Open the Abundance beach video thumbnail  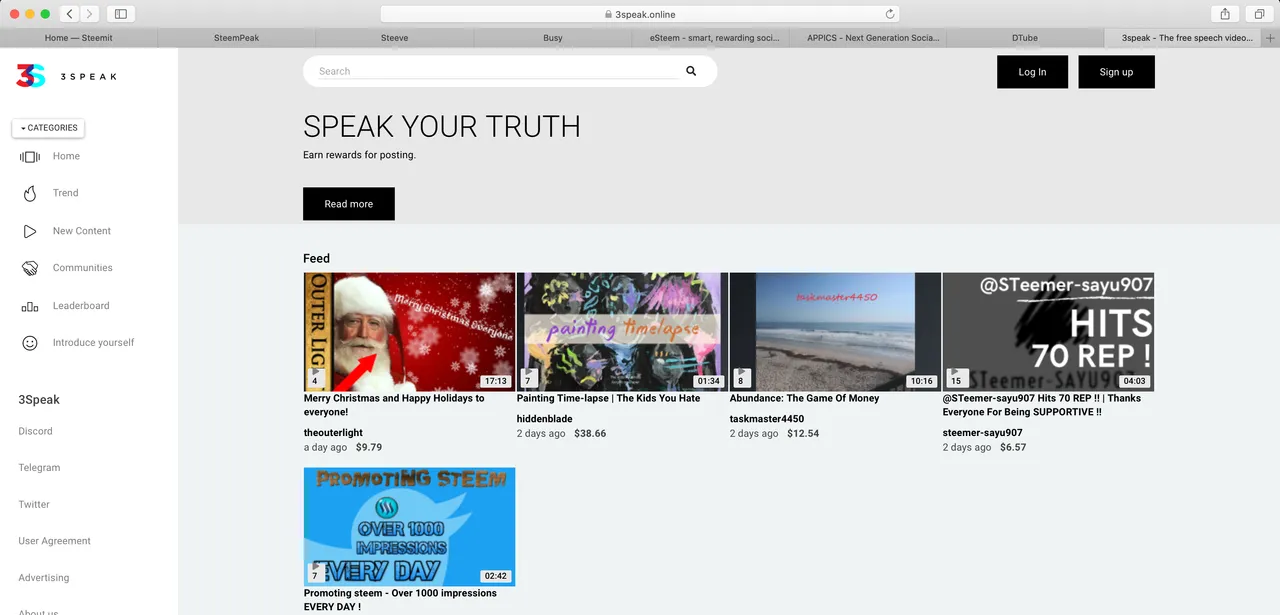[x=835, y=332]
